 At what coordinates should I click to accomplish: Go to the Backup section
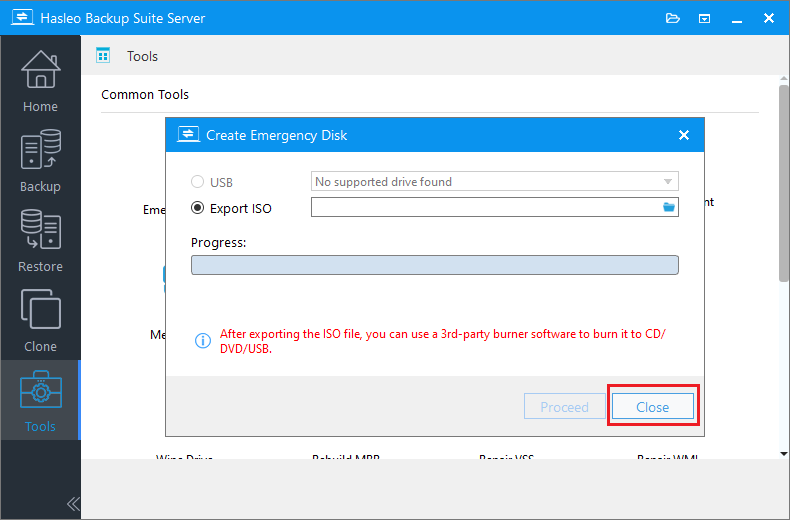point(40,159)
